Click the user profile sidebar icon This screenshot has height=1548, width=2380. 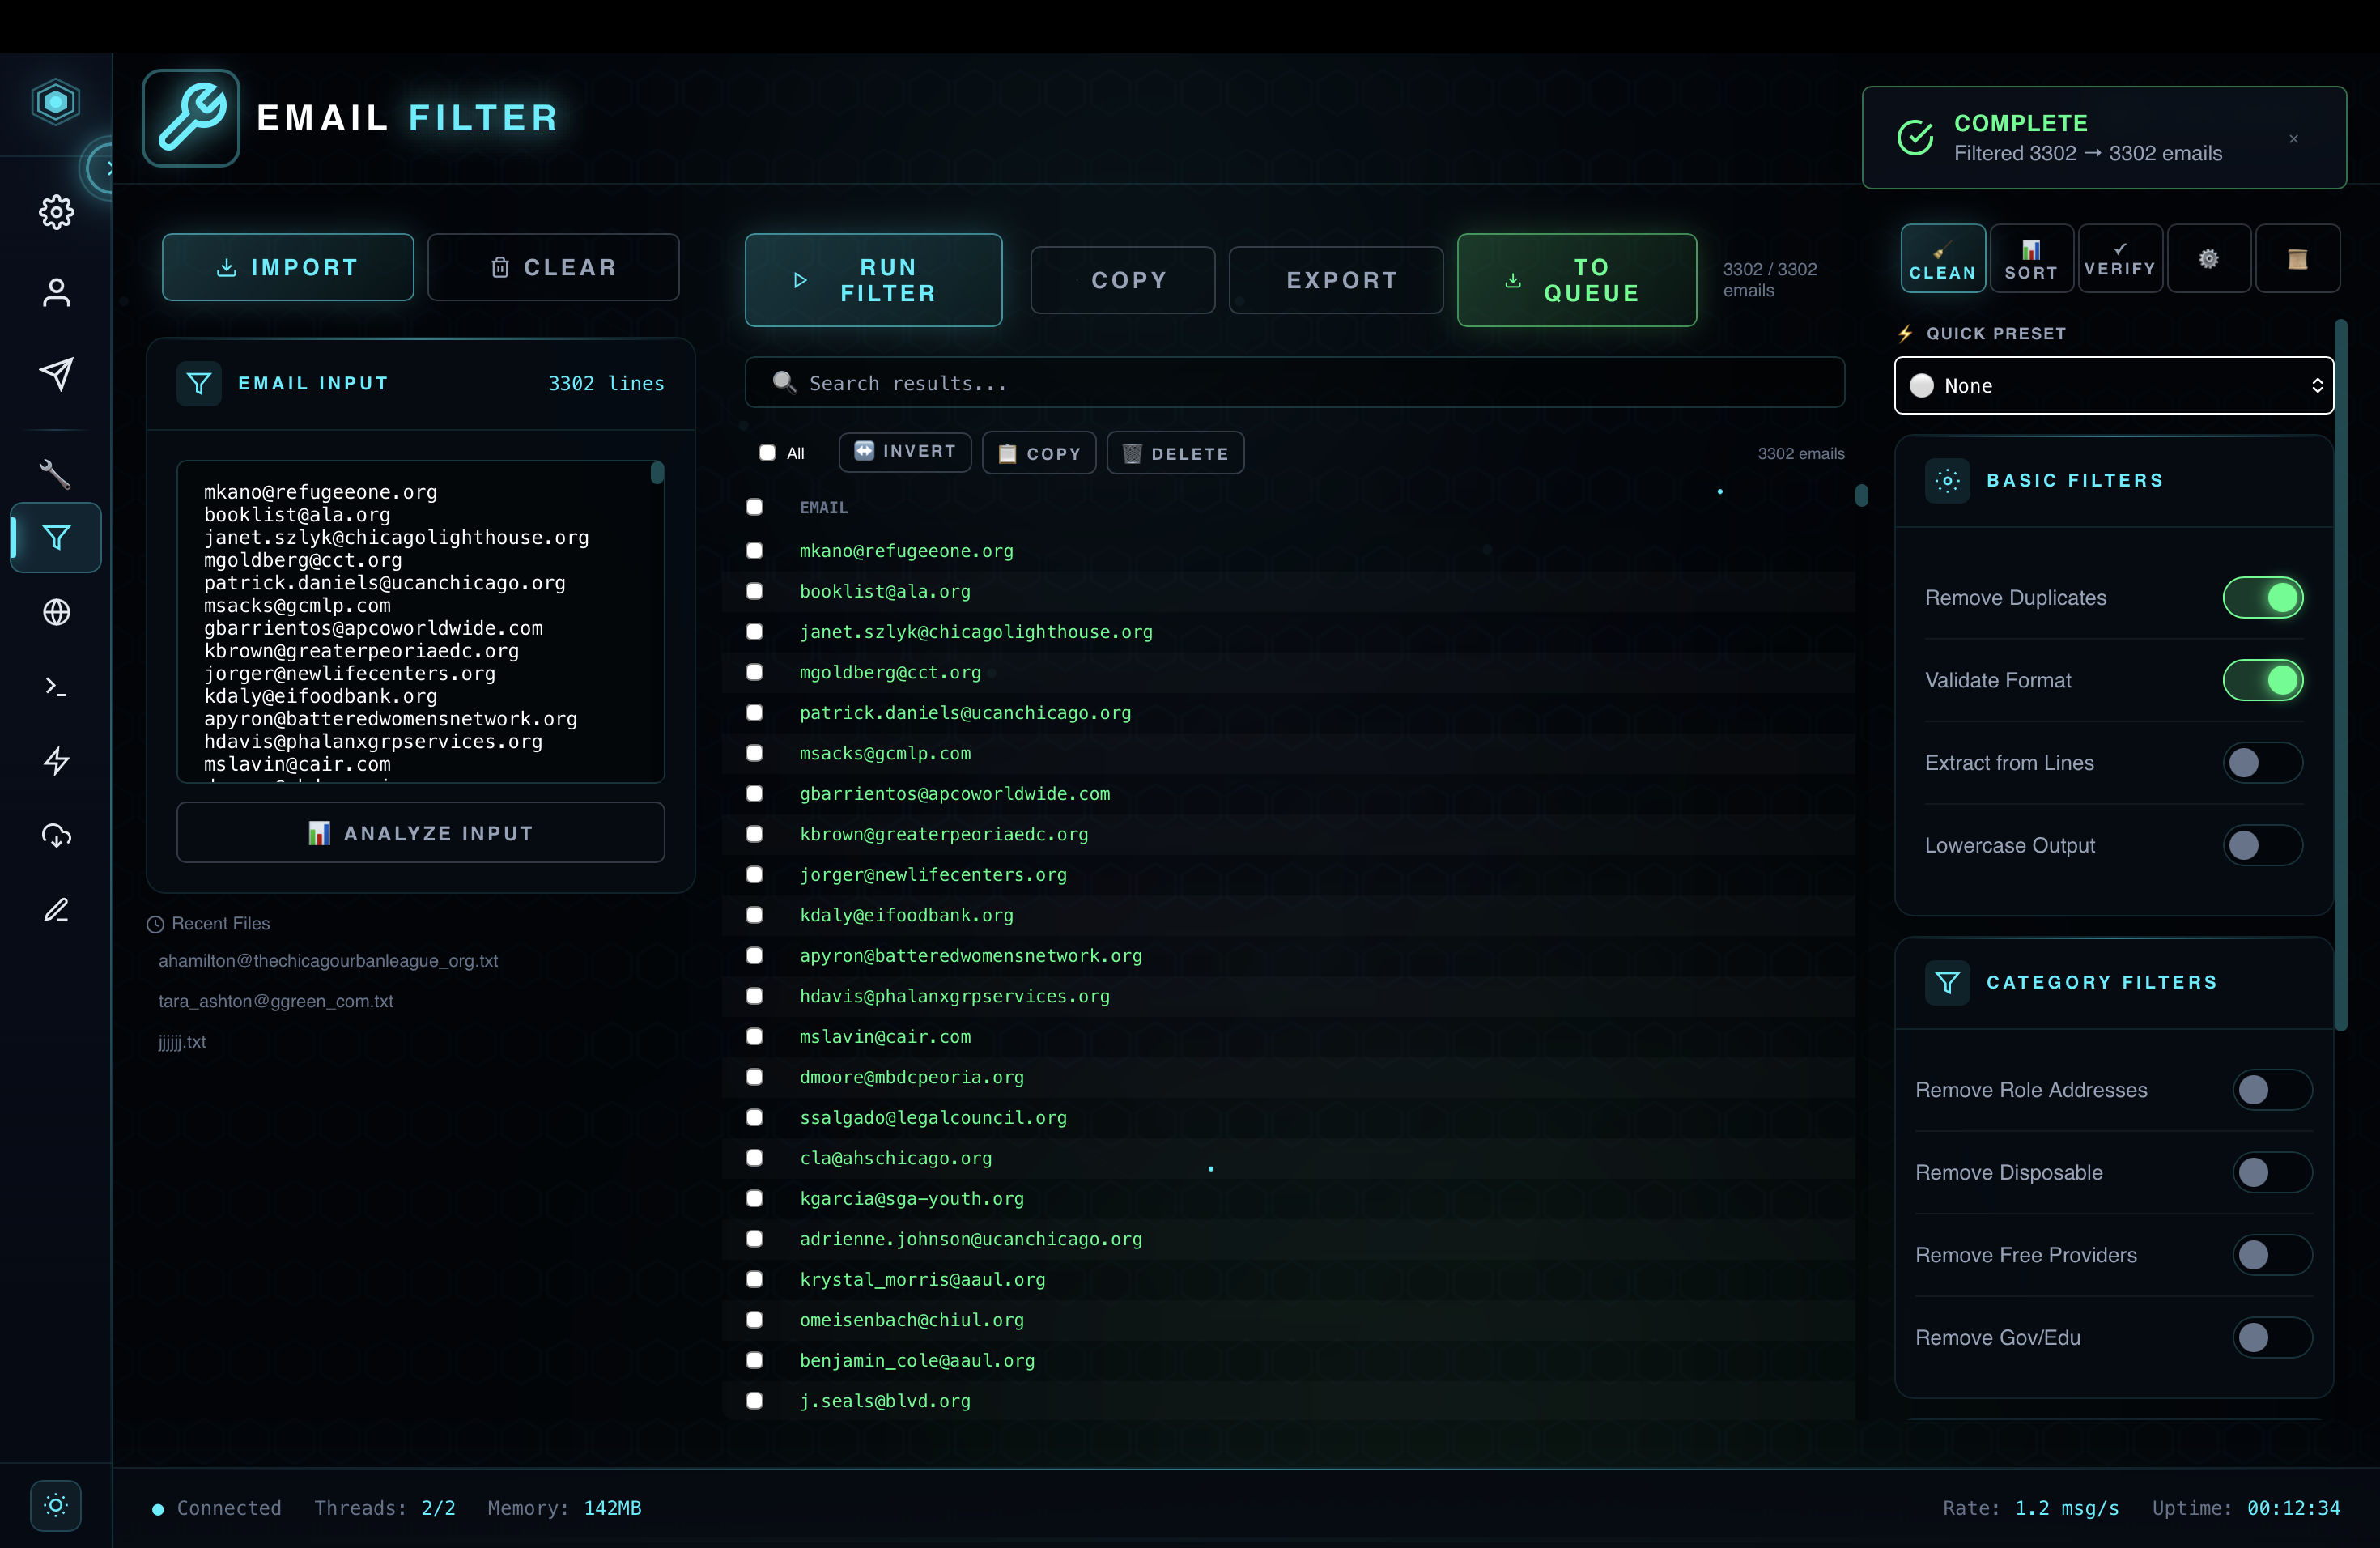[56, 293]
